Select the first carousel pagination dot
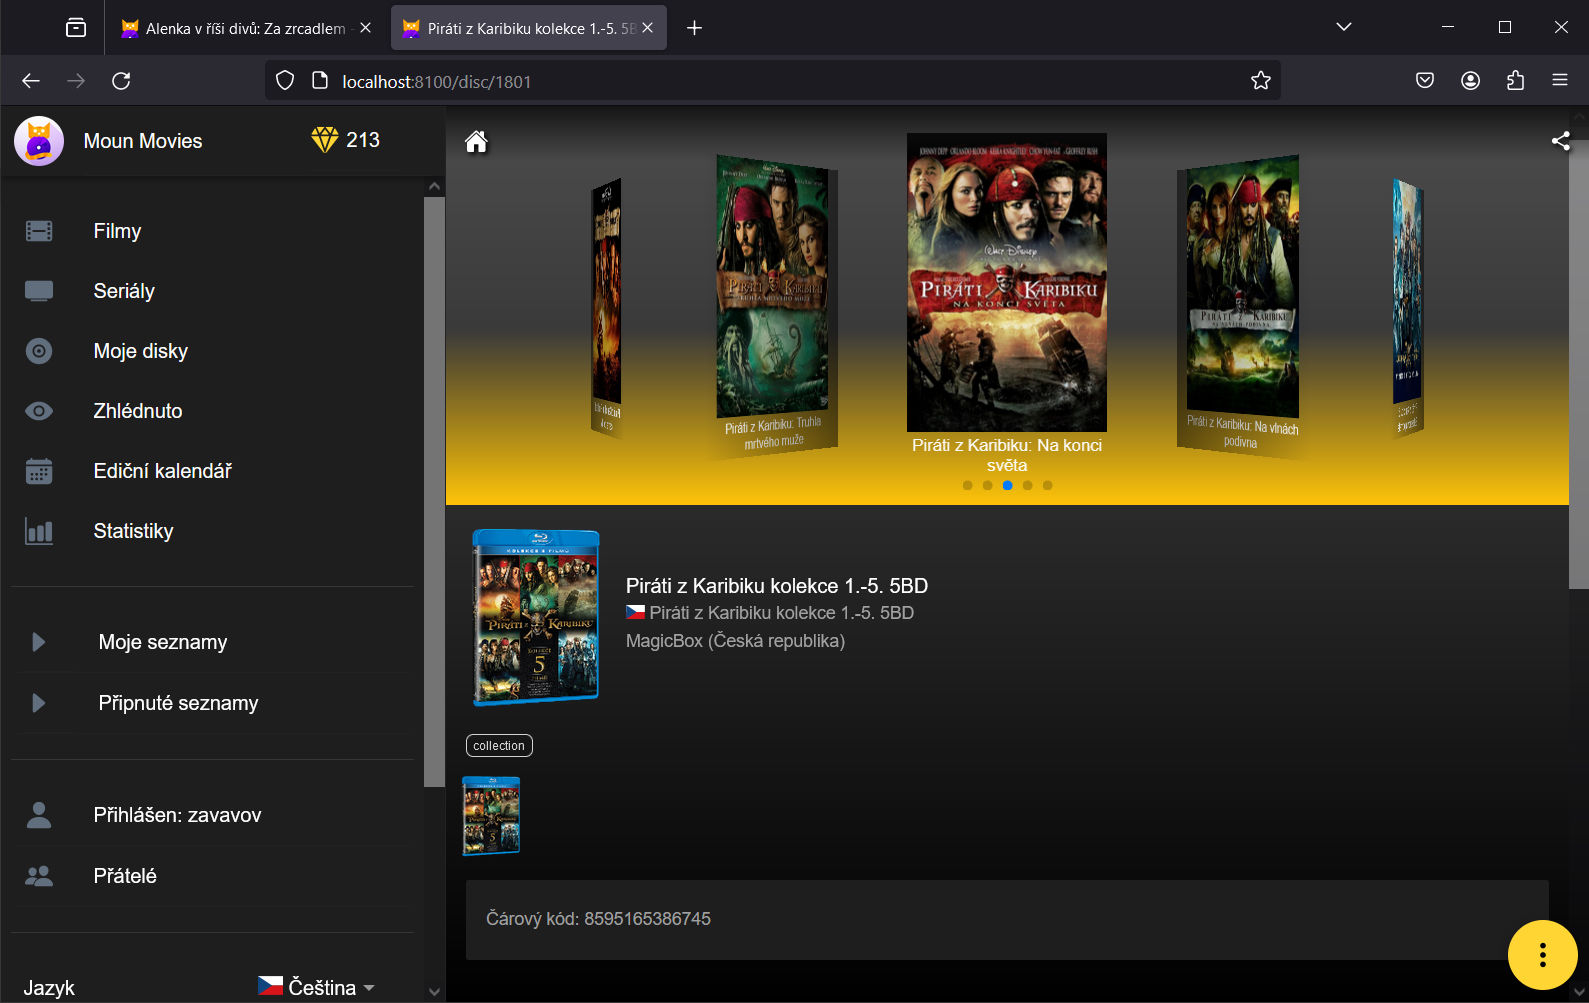 tap(967, 485)
